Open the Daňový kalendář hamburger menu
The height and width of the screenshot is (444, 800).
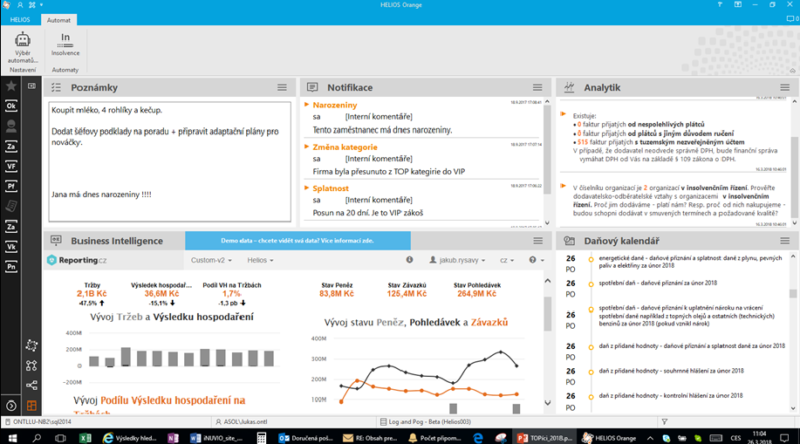coord(785,240)
